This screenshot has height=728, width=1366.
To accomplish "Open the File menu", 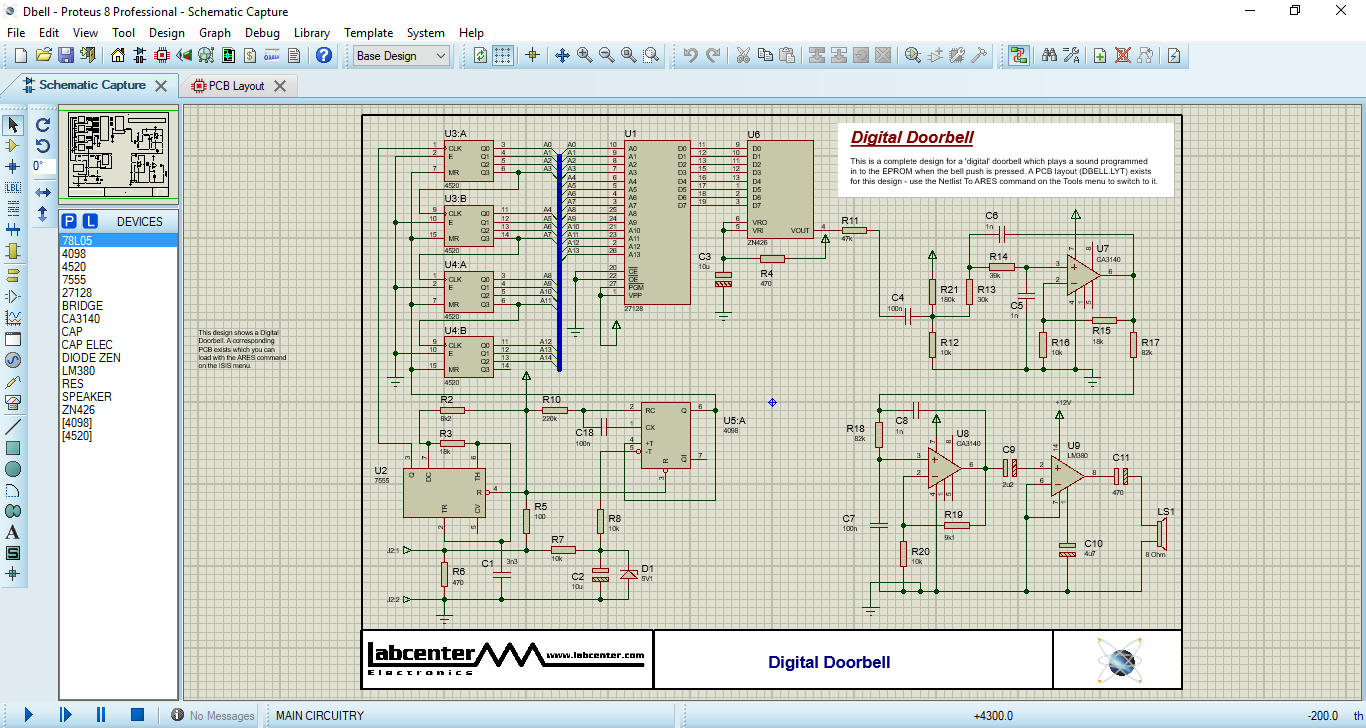I will 16,32.
